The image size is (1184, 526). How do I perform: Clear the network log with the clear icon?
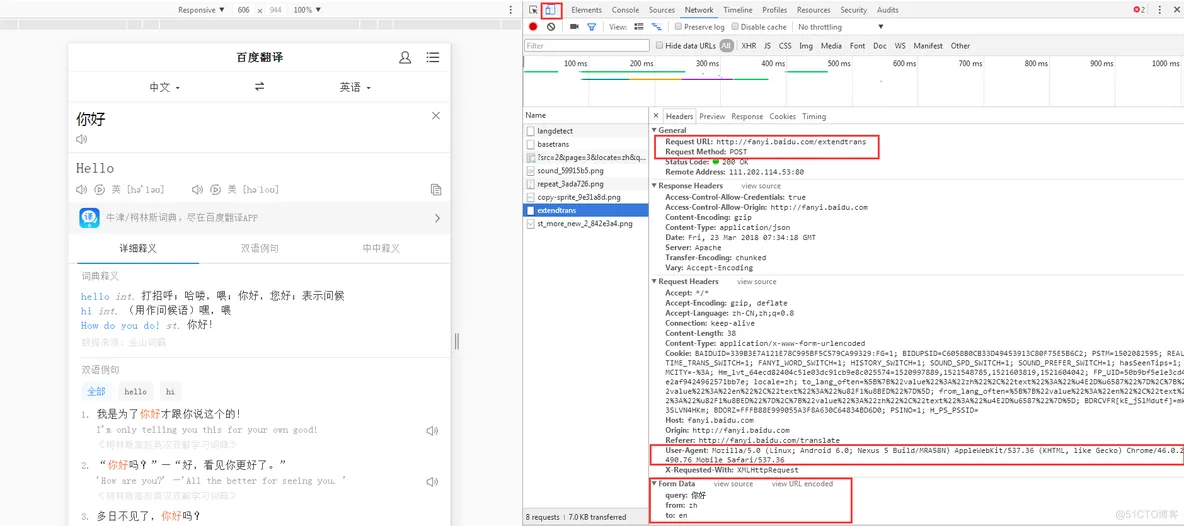click(x=551, y=26)
